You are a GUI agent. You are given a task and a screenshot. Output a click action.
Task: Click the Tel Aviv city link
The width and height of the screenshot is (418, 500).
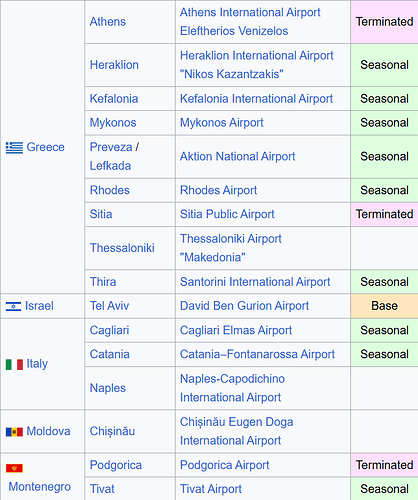coord(109,306)
